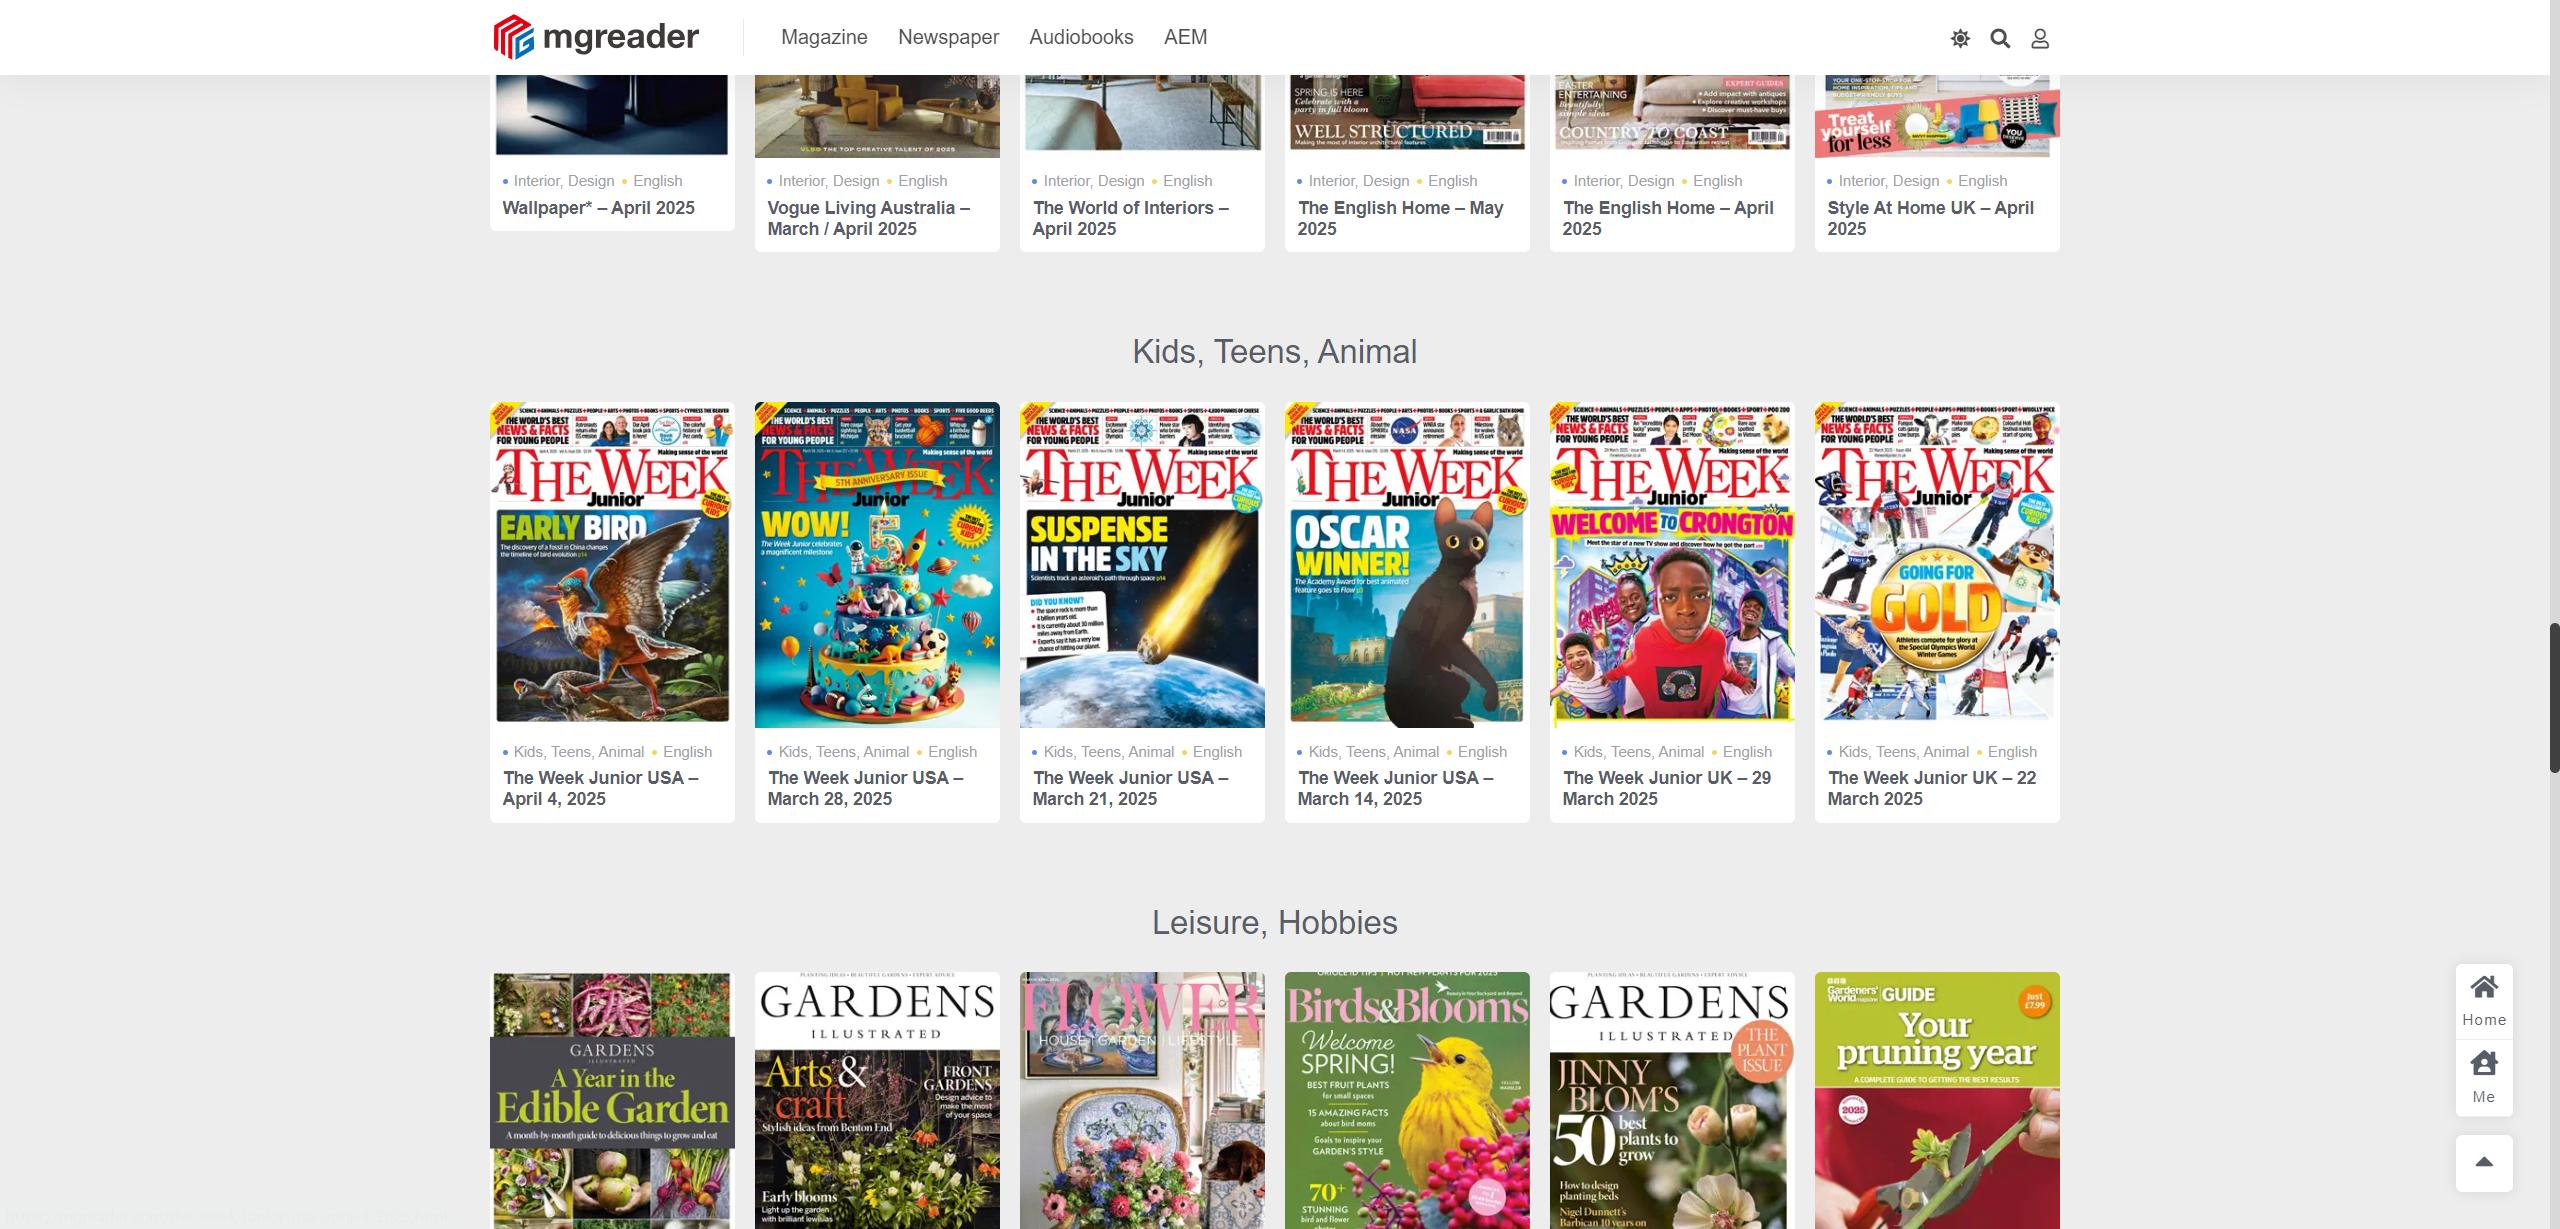Viewport: 2560px width, 1229px height.
Task: Click the user account icon
Action: click(x=2040, y=38)
